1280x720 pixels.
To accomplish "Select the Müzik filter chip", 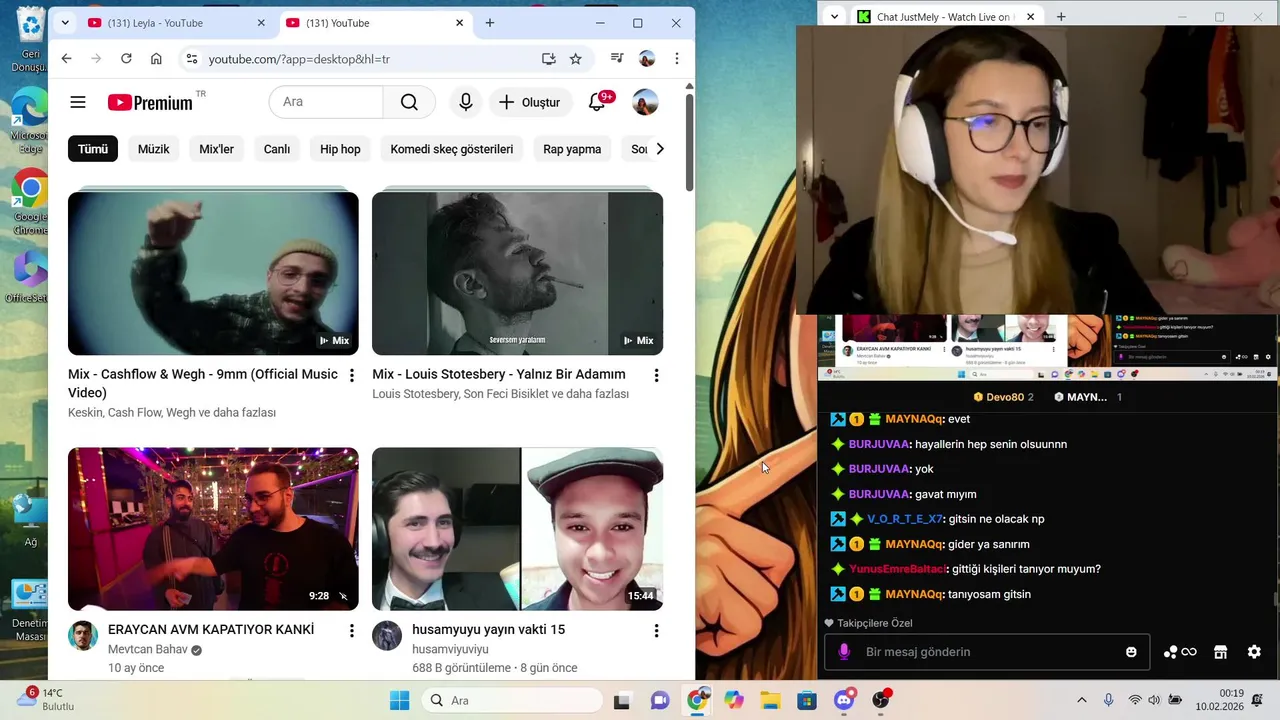I will 154,149.
